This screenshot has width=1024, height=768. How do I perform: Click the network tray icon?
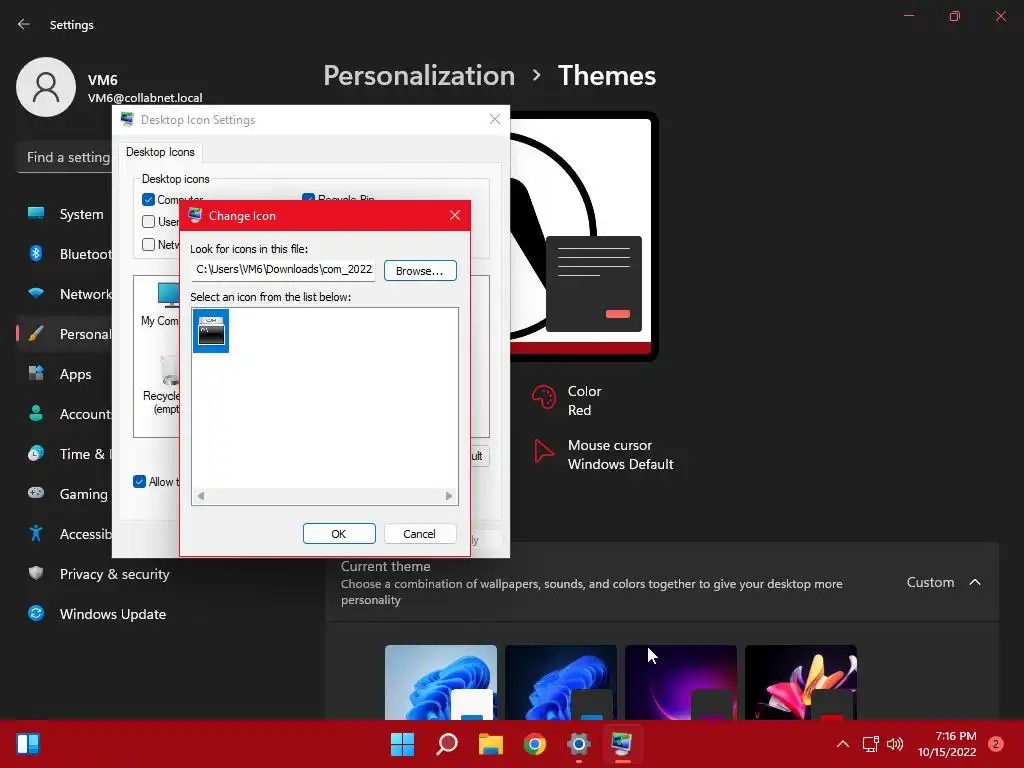[871, 744]
